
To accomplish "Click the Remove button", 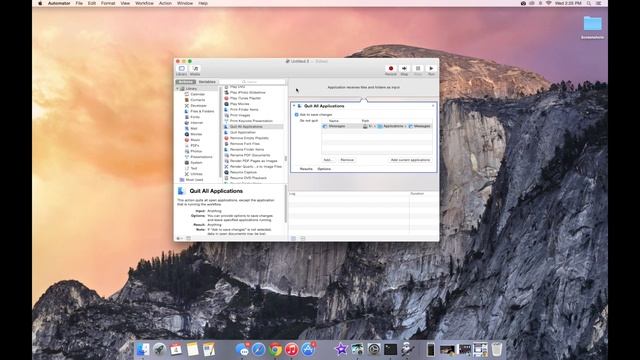I will 347,160.
